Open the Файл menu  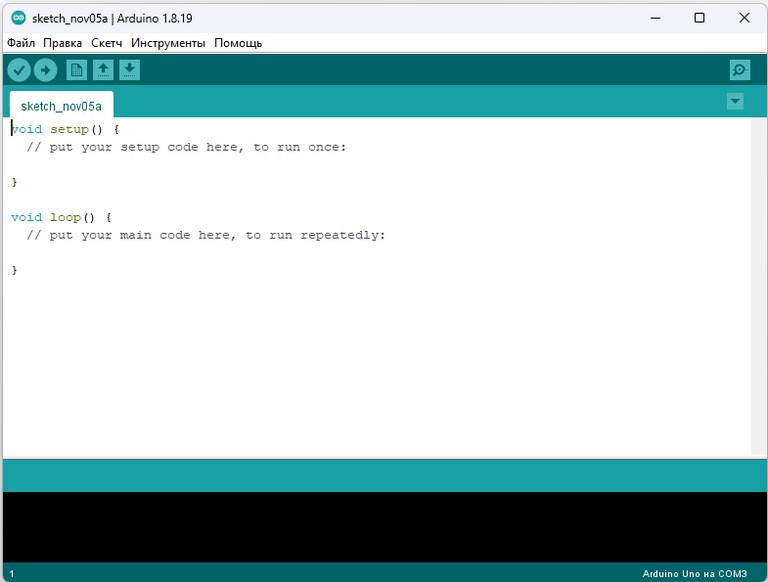[21, 43]
